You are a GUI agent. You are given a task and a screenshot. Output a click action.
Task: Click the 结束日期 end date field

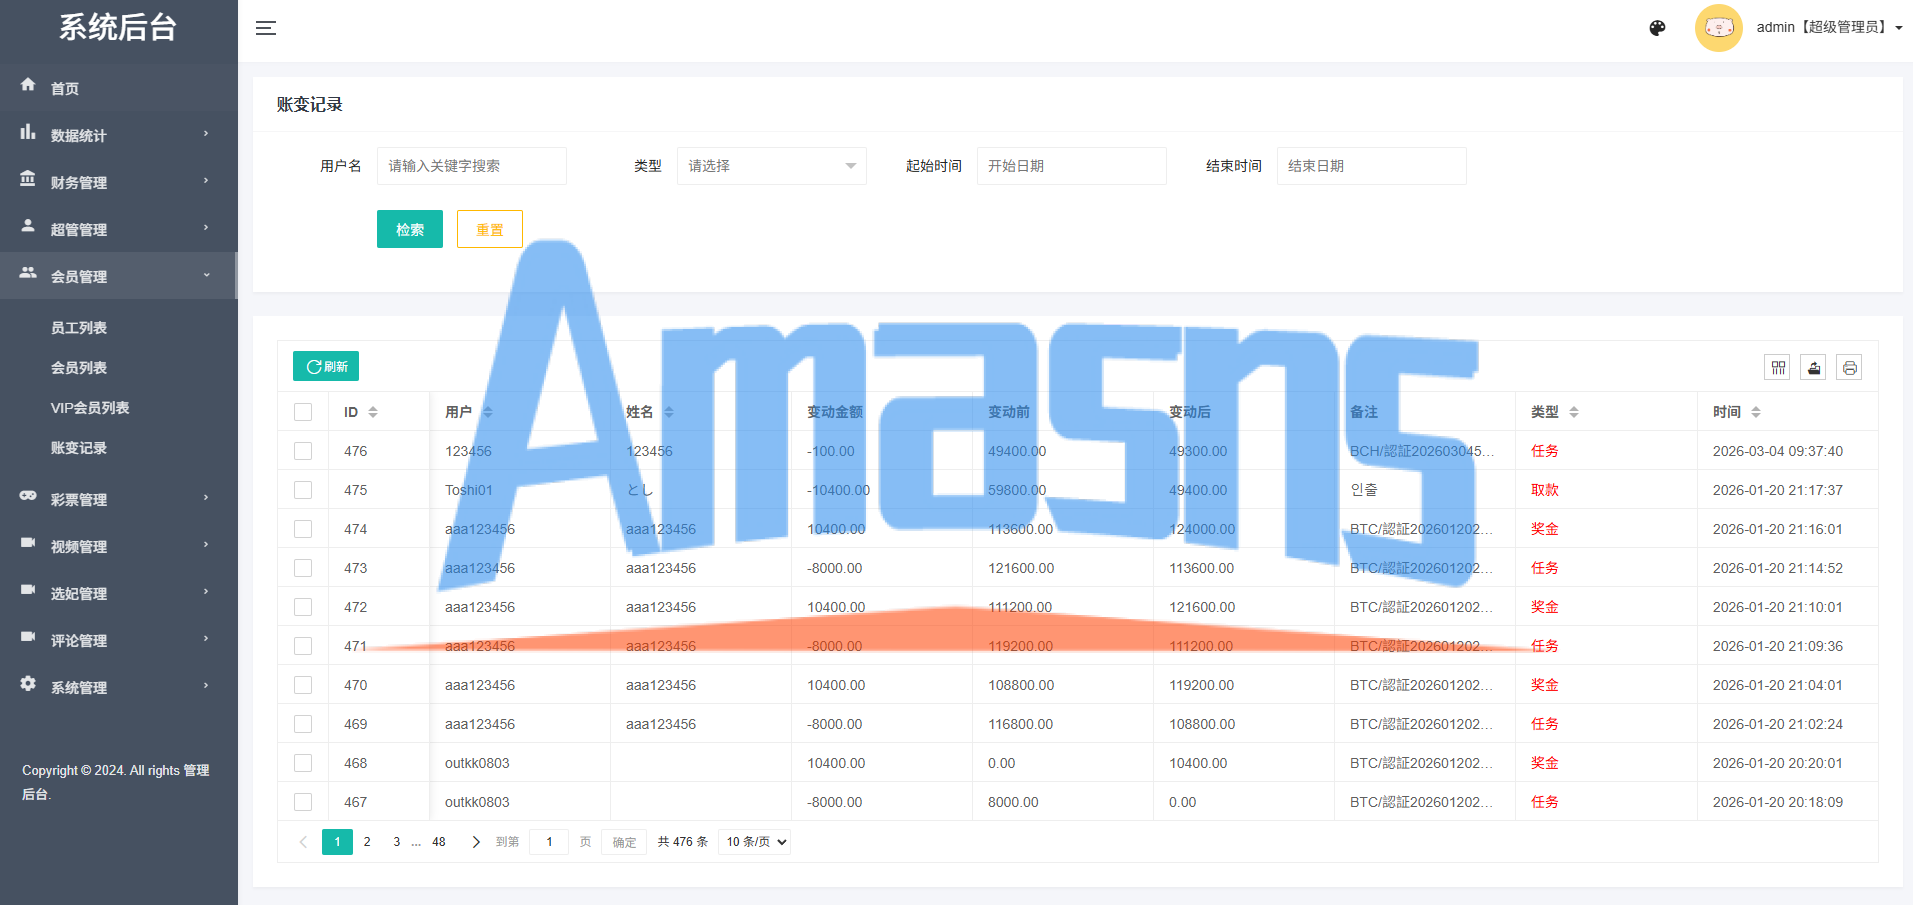tap(1372, 166)
